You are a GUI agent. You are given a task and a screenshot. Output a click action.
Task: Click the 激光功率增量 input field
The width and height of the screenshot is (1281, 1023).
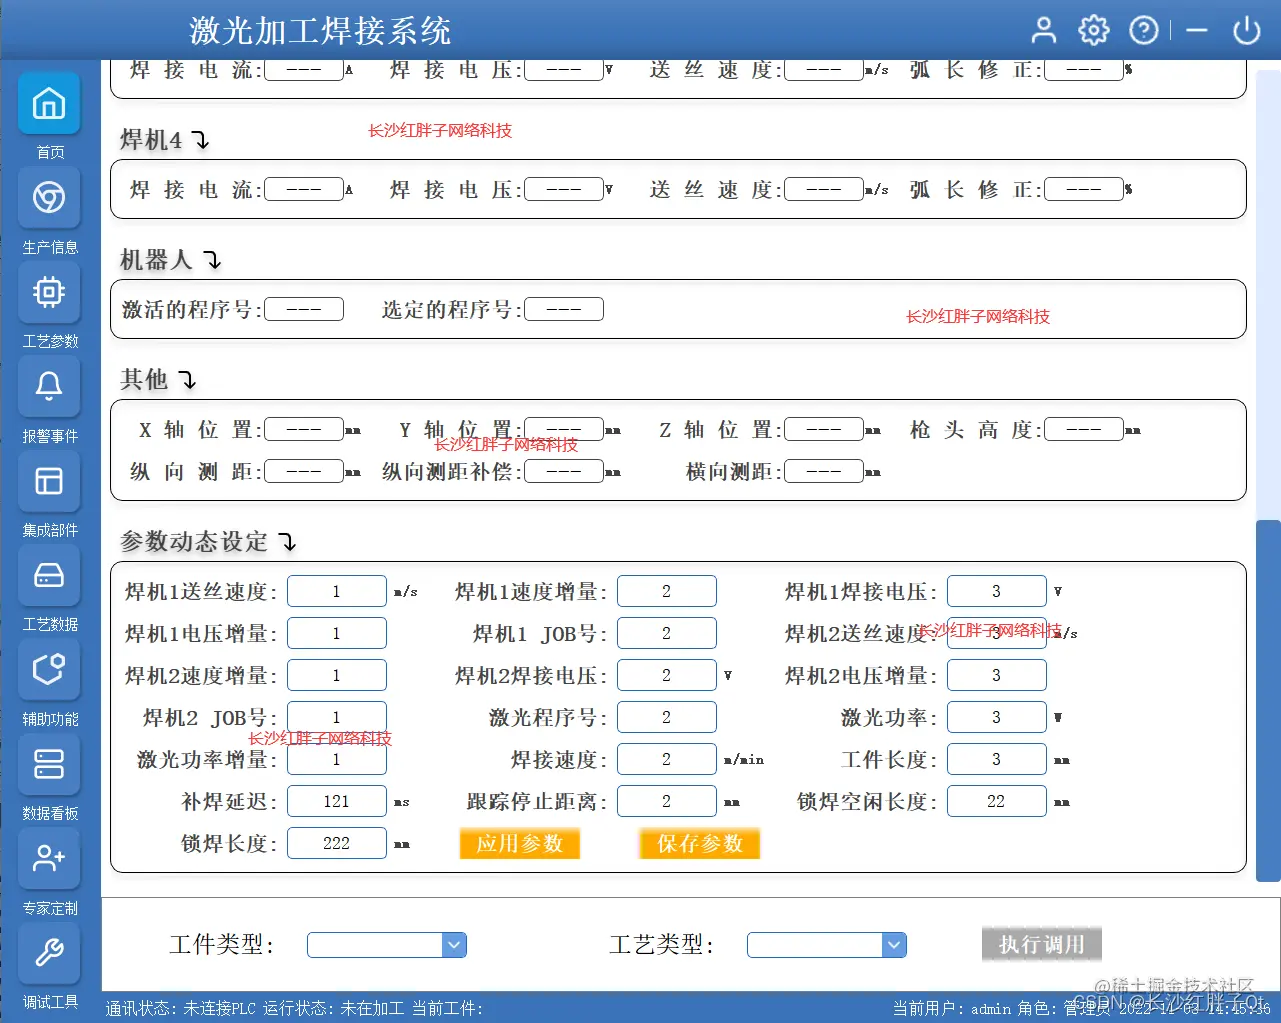pos(337,759)
